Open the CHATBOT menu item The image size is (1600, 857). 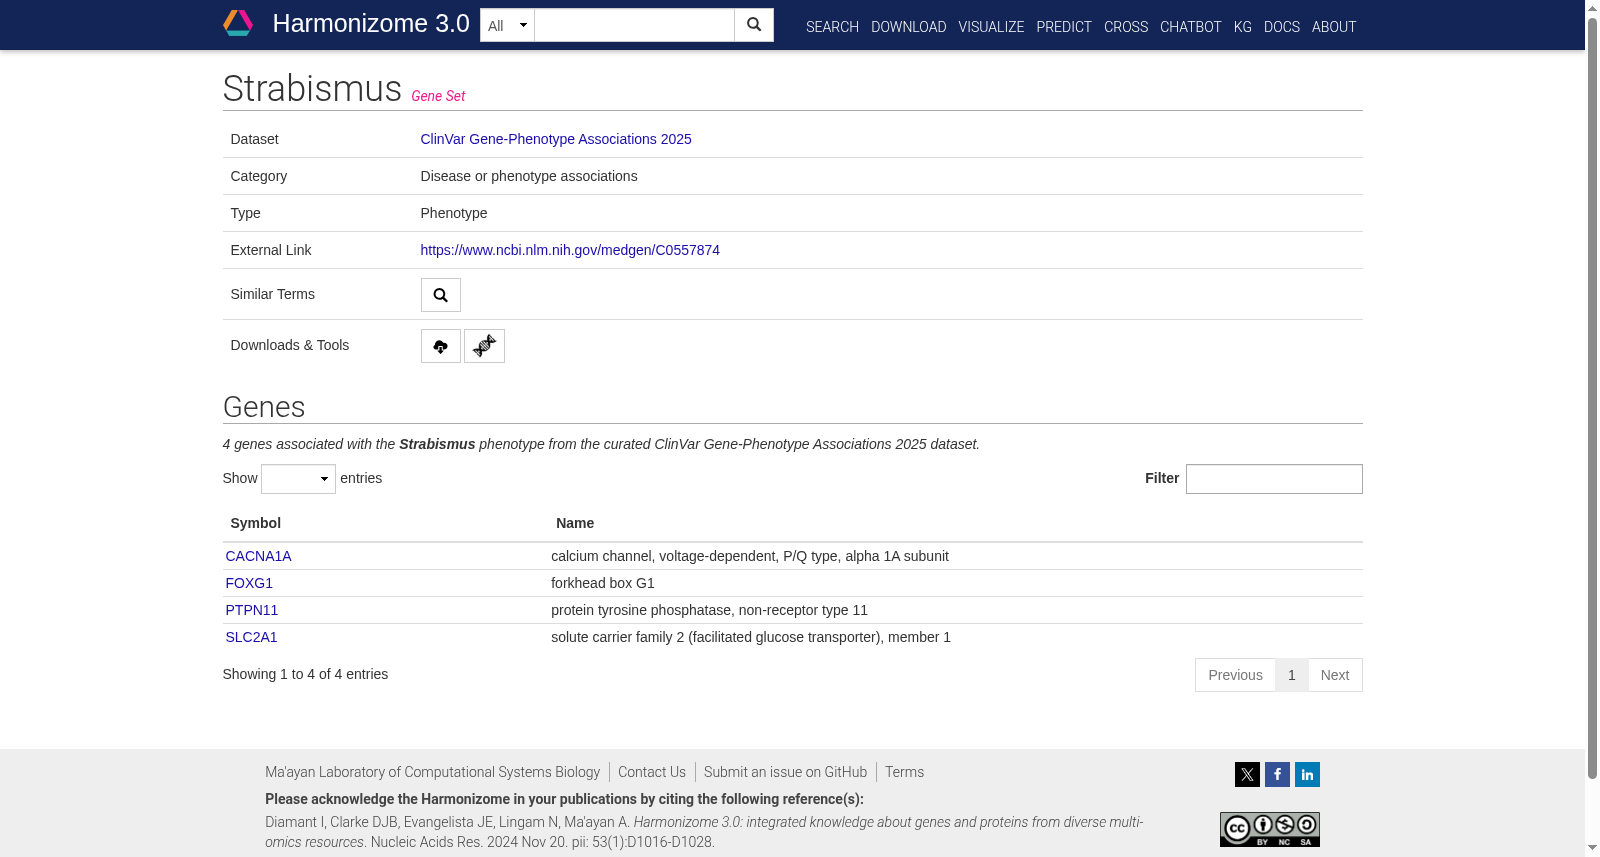point(1190,27)
